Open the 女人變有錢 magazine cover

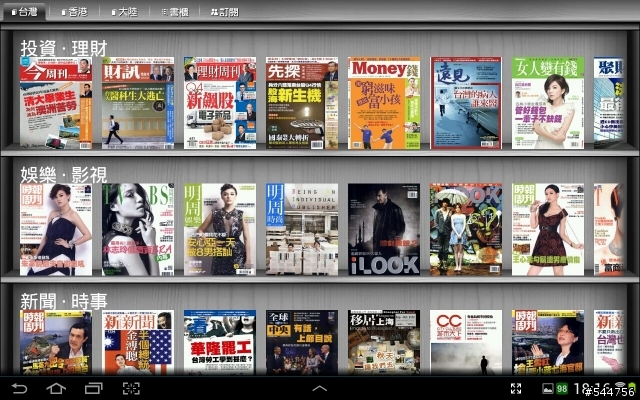click(548, 103)
